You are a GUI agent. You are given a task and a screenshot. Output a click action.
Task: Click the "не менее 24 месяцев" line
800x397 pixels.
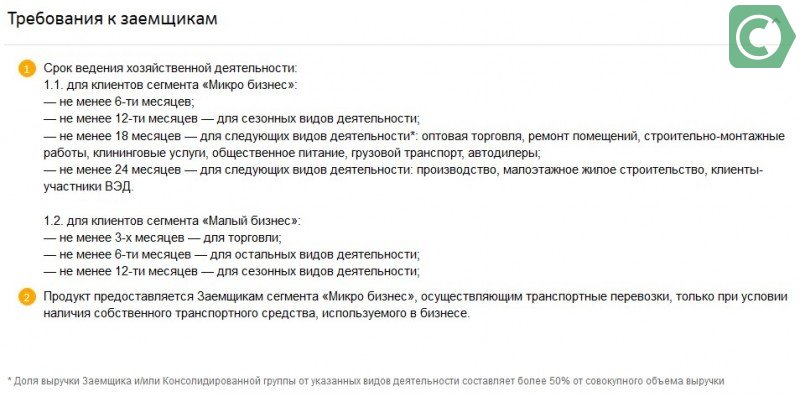click(x=403, y=170)
